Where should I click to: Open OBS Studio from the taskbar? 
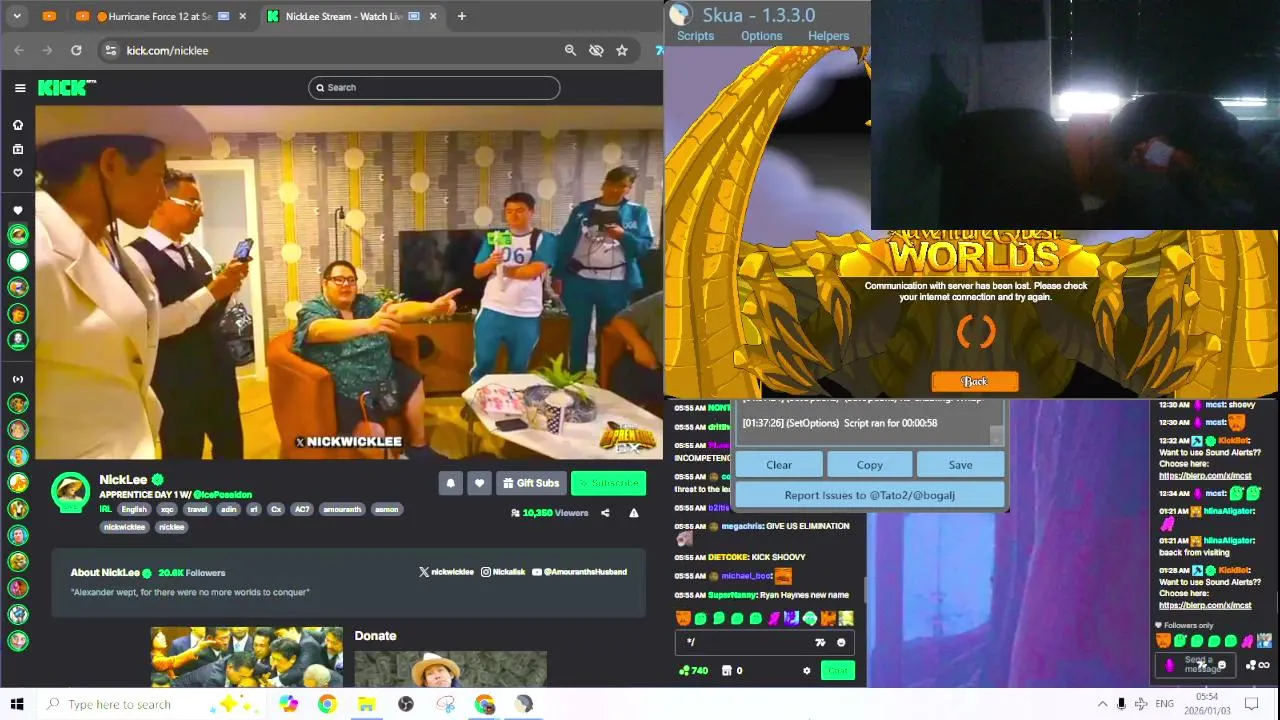[406, 704]
